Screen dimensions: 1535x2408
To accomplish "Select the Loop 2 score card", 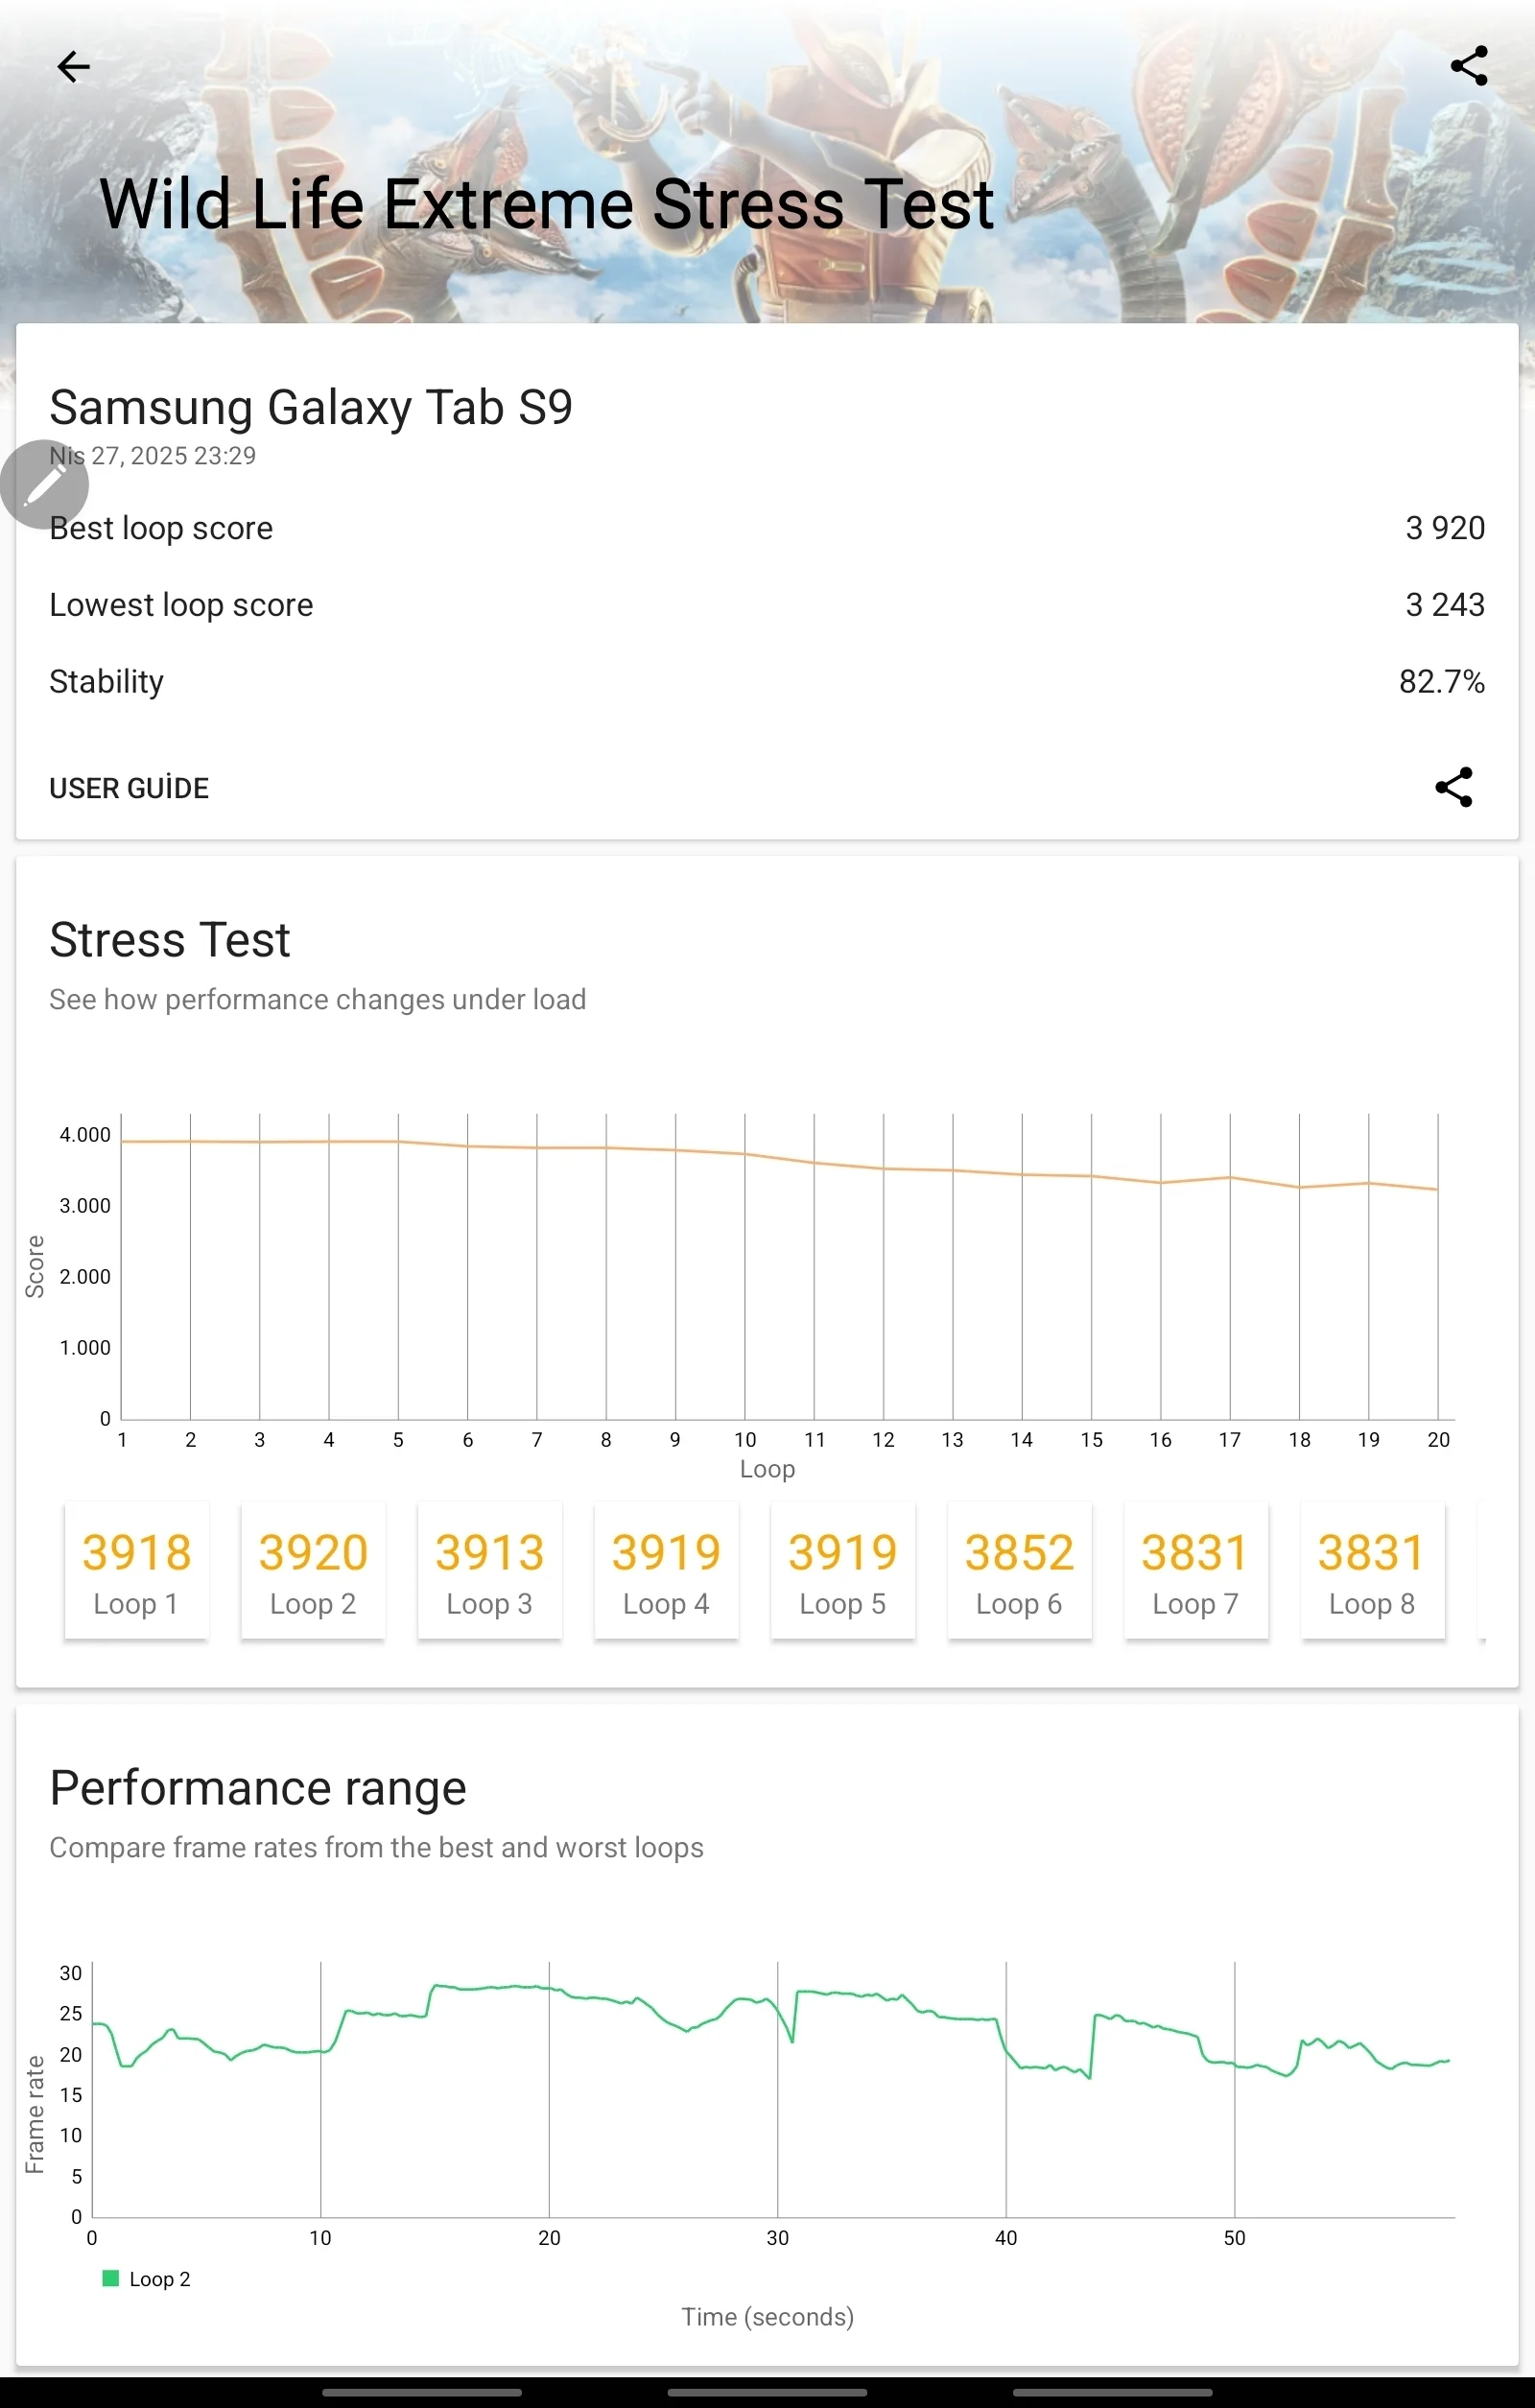I will [x=313, y=1570].
